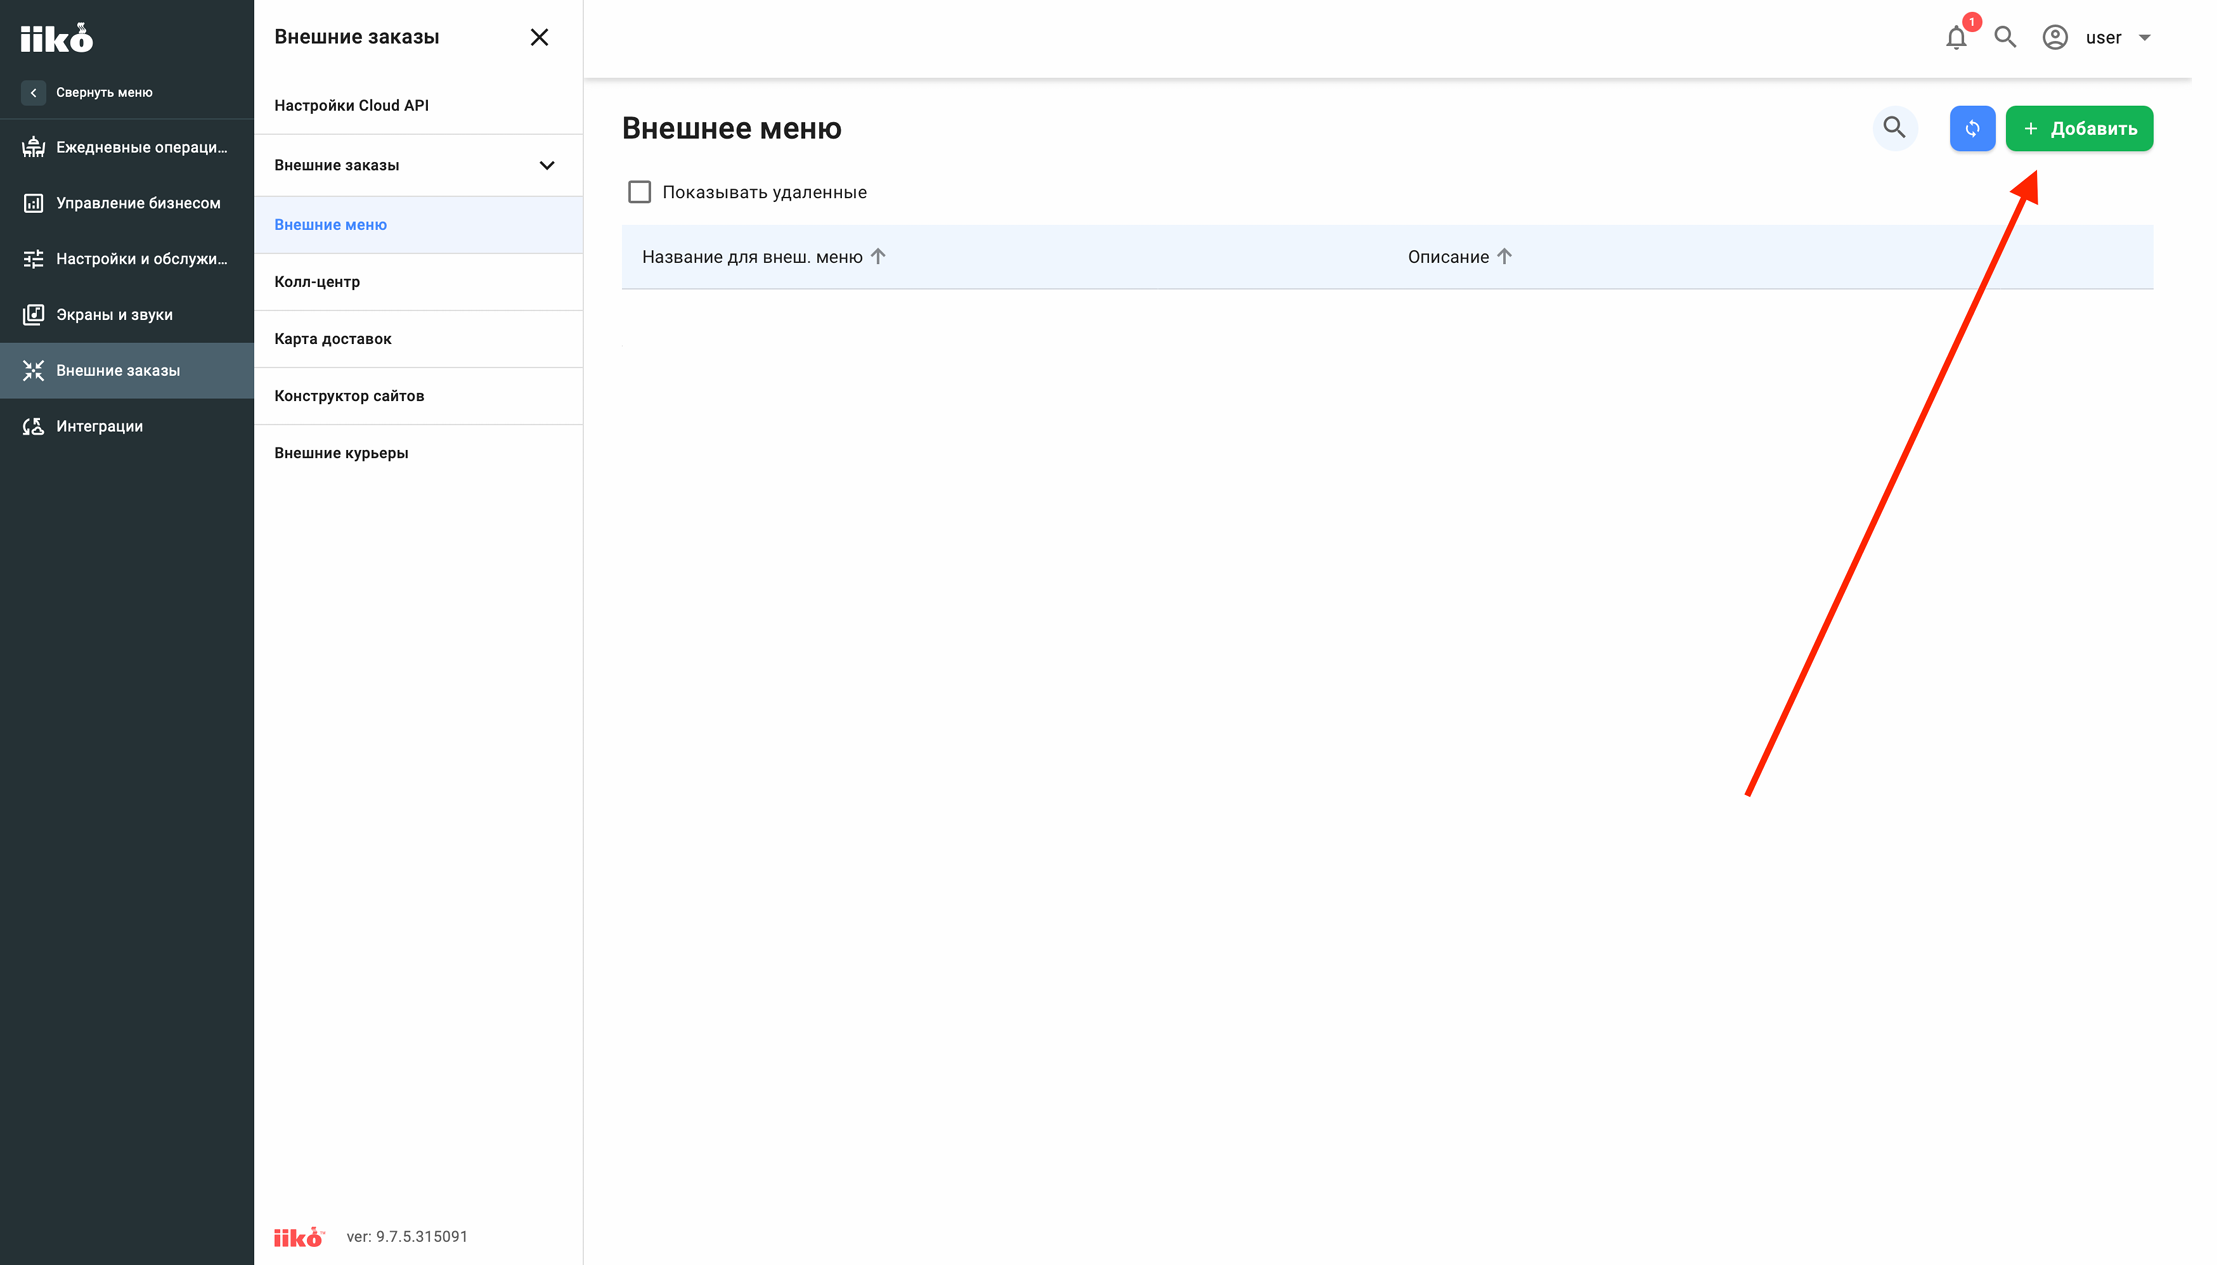Open the user dropdown arrow
This screenshot has width=2217, height=1265.
[2145, 38]
